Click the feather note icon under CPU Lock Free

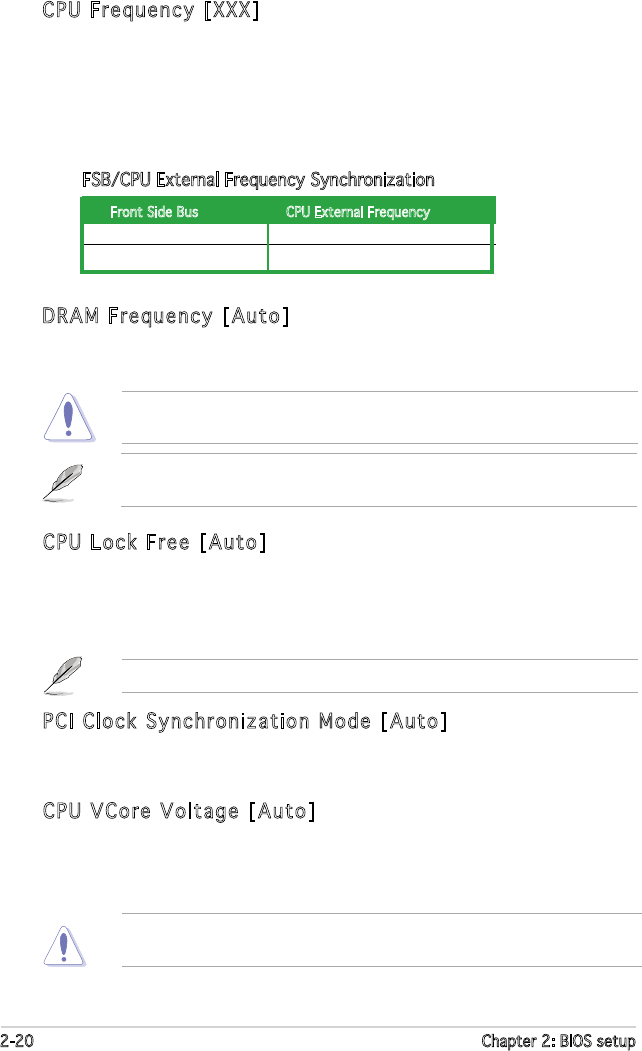[66, 676]
